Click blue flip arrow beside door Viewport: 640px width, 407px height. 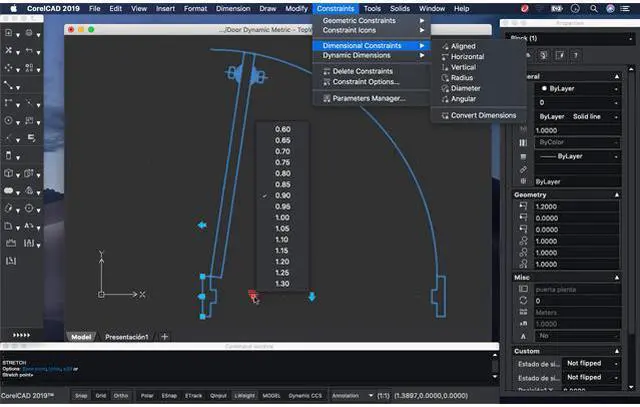pyautogui.click(x=202, y=225)
